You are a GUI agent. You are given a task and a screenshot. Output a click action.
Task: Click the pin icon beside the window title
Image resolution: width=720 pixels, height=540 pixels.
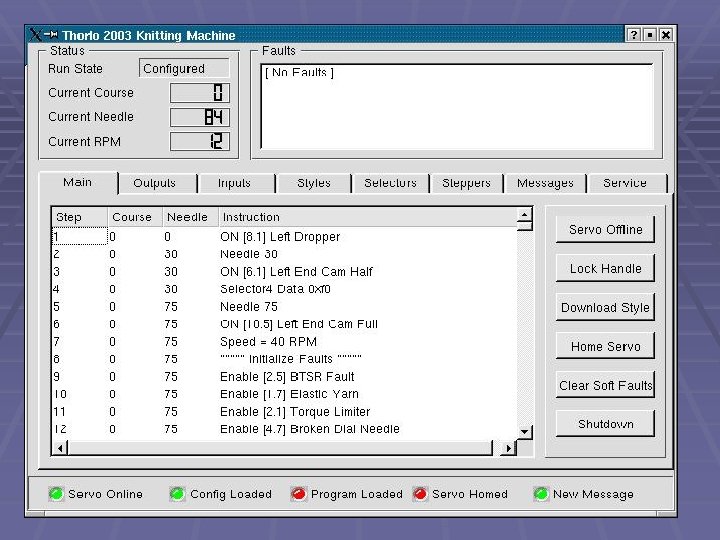(x=51, y=34)
